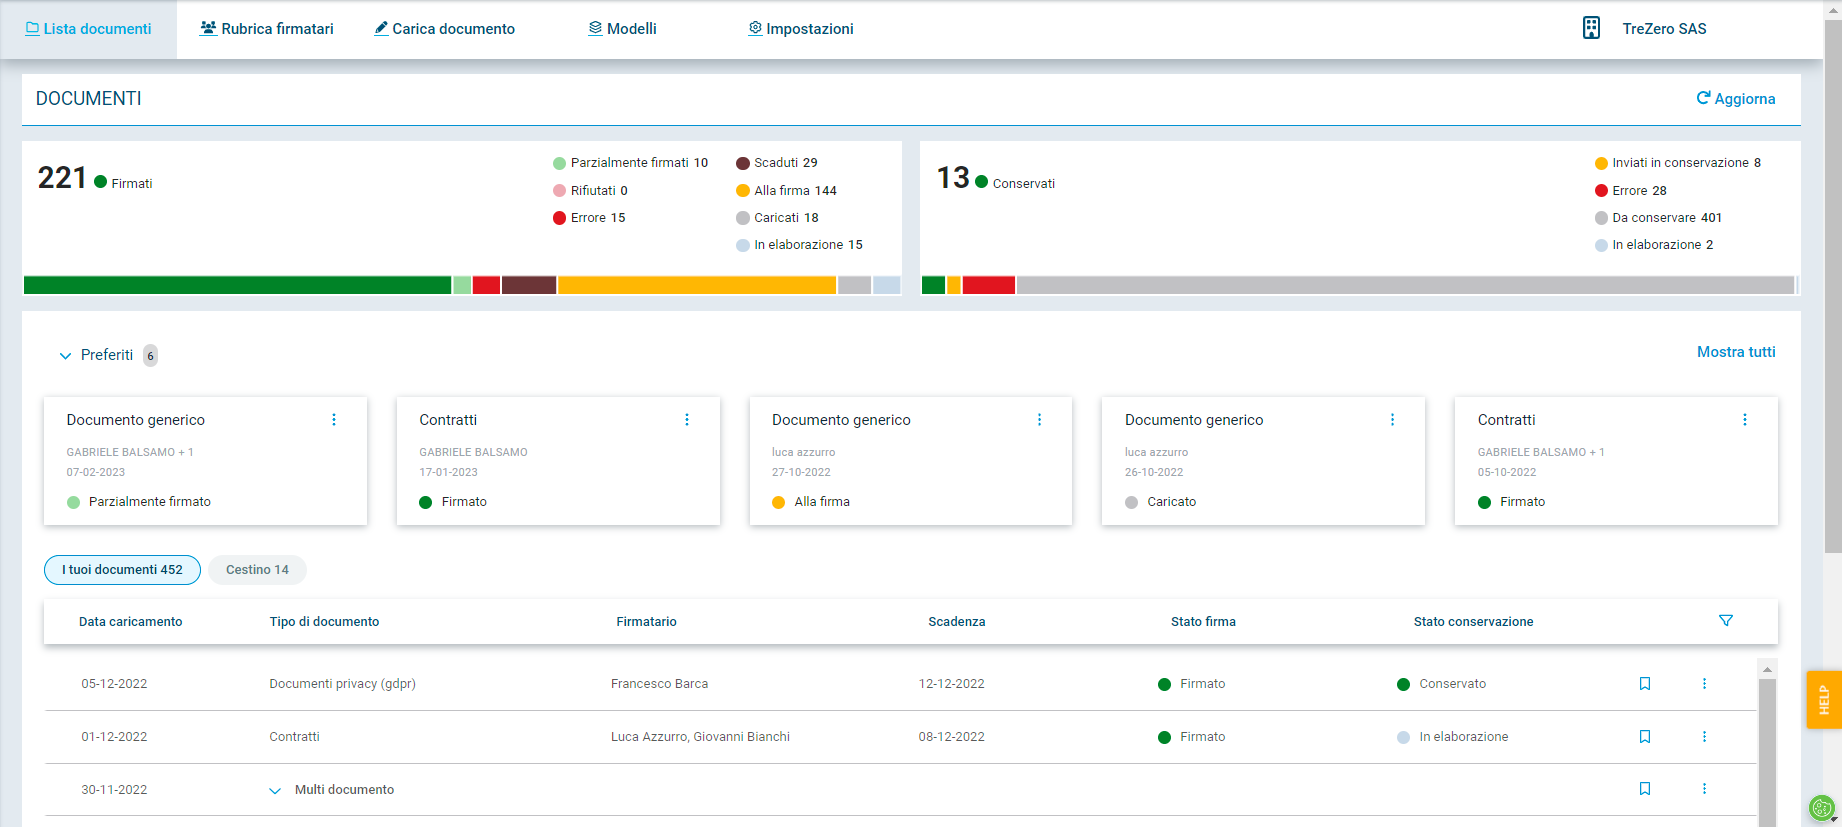Click the Stato conservazione column header
1842x827 pixels.
1473,622
